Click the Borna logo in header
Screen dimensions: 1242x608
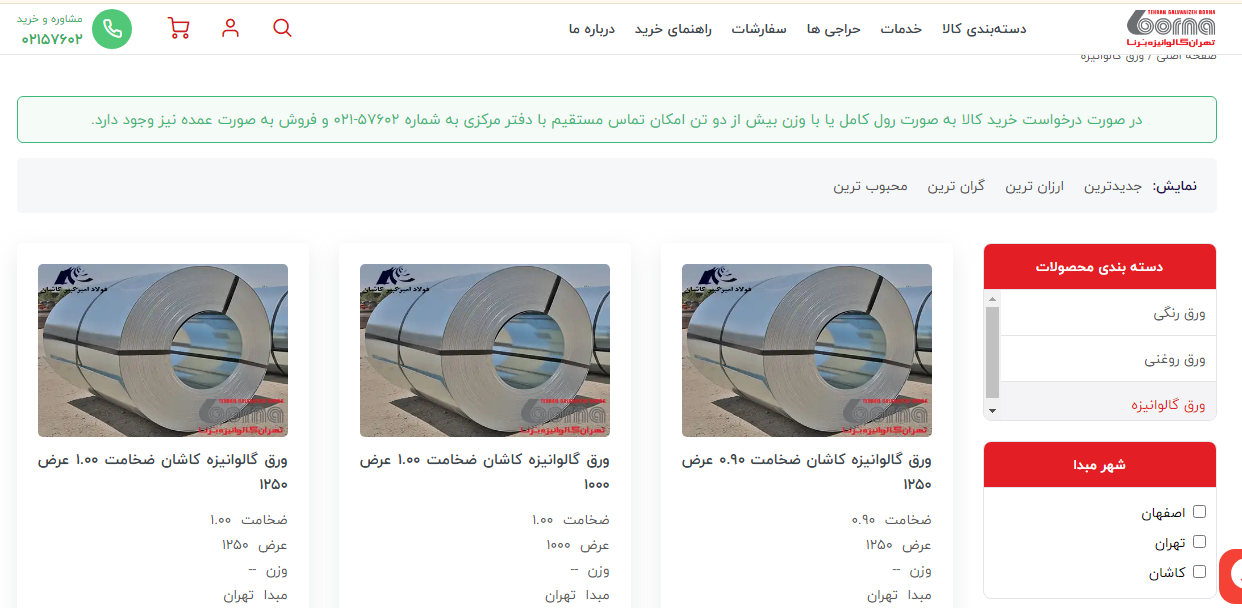tap(1170, 28)
